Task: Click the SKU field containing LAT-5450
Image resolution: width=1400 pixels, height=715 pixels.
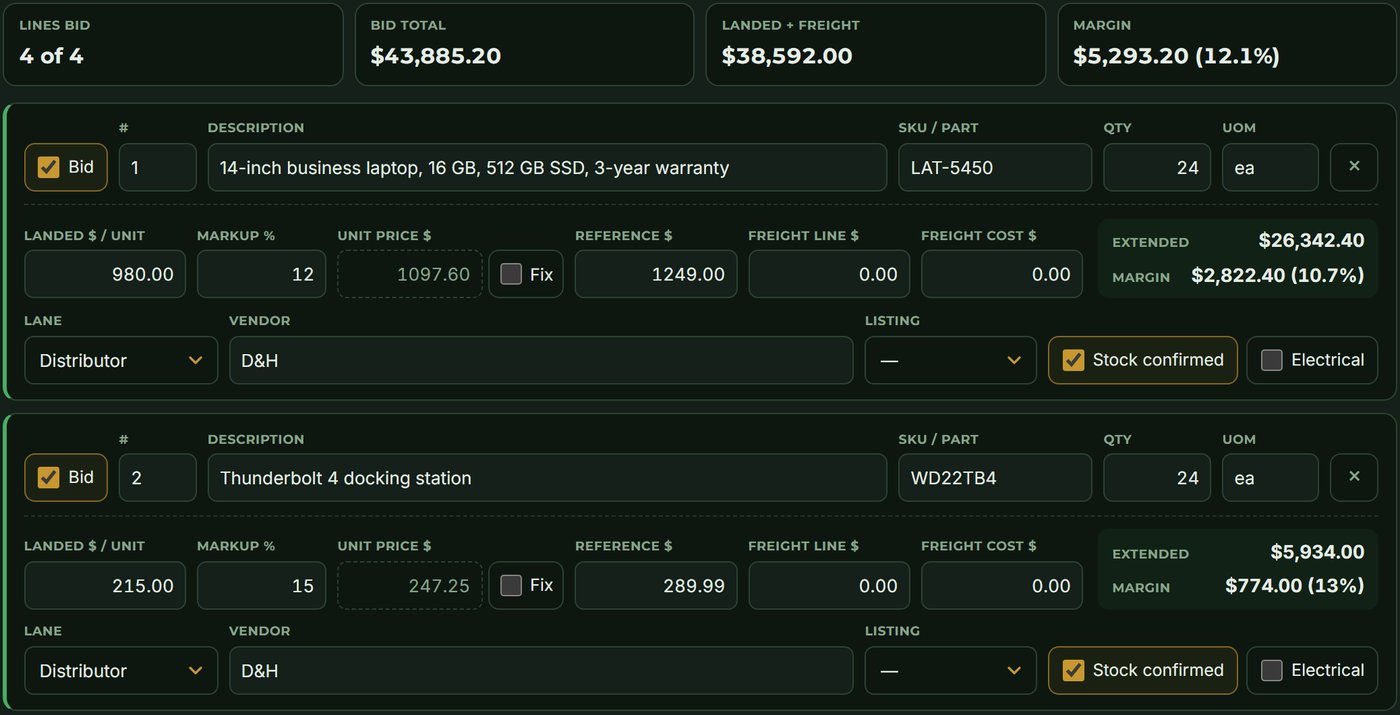Action: click(x=995, y=167)
